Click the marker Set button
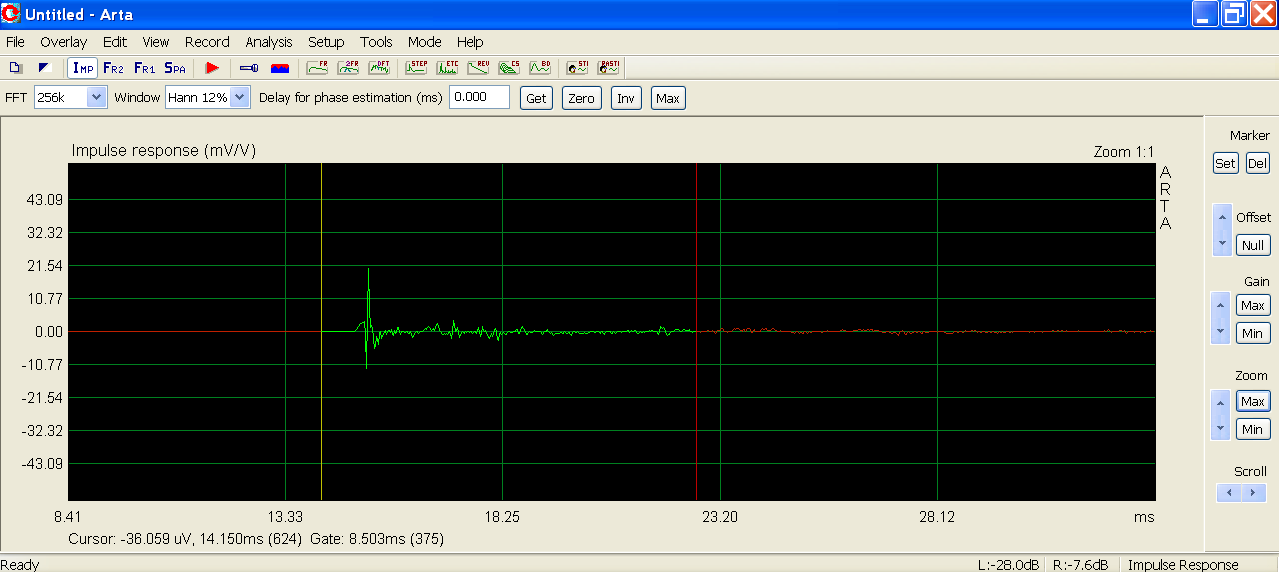 click(1225, 163)
